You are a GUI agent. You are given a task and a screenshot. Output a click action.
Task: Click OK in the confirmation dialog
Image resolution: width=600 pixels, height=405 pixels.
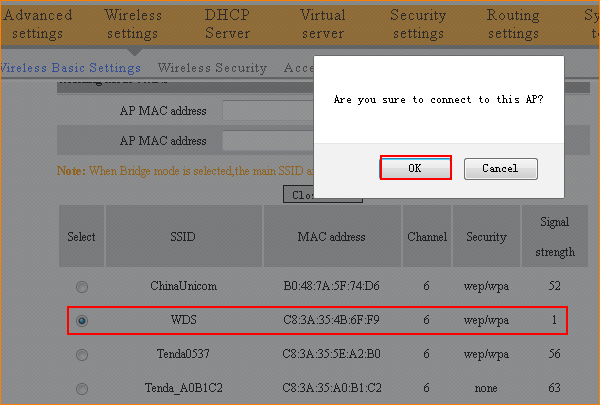point(415,168)
